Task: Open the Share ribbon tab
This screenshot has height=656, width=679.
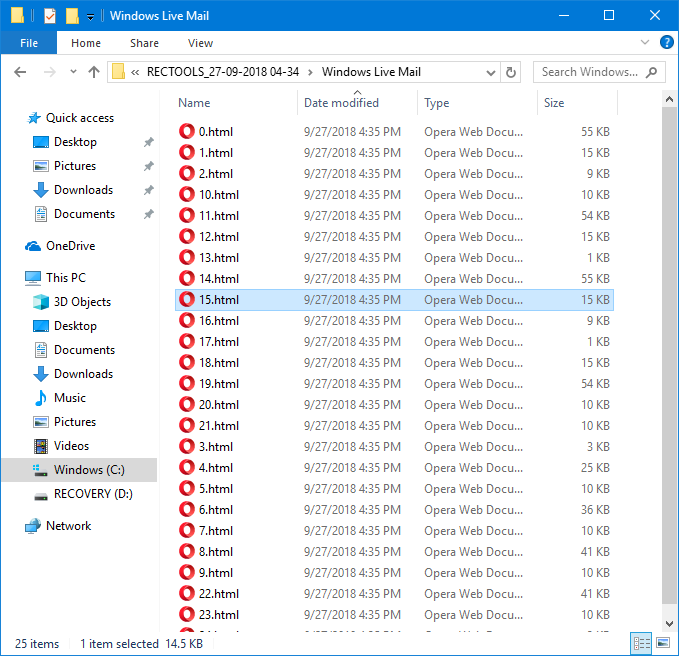Action: coord(144,43)
